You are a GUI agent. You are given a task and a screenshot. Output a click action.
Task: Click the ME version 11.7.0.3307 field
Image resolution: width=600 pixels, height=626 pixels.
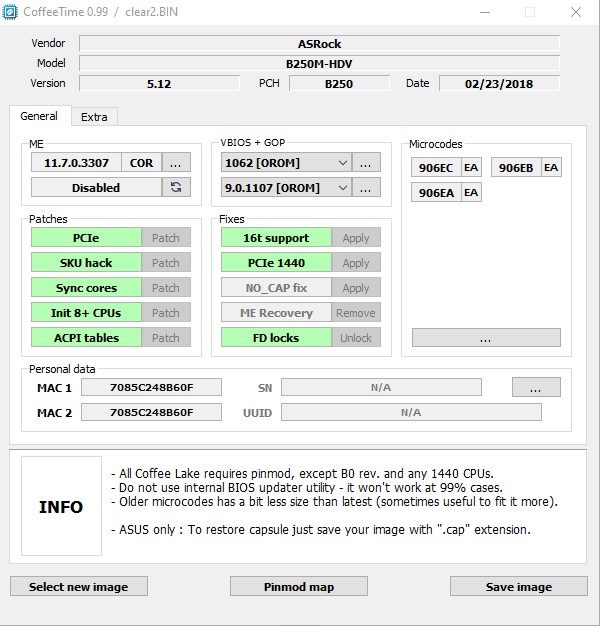pos(76,162)
